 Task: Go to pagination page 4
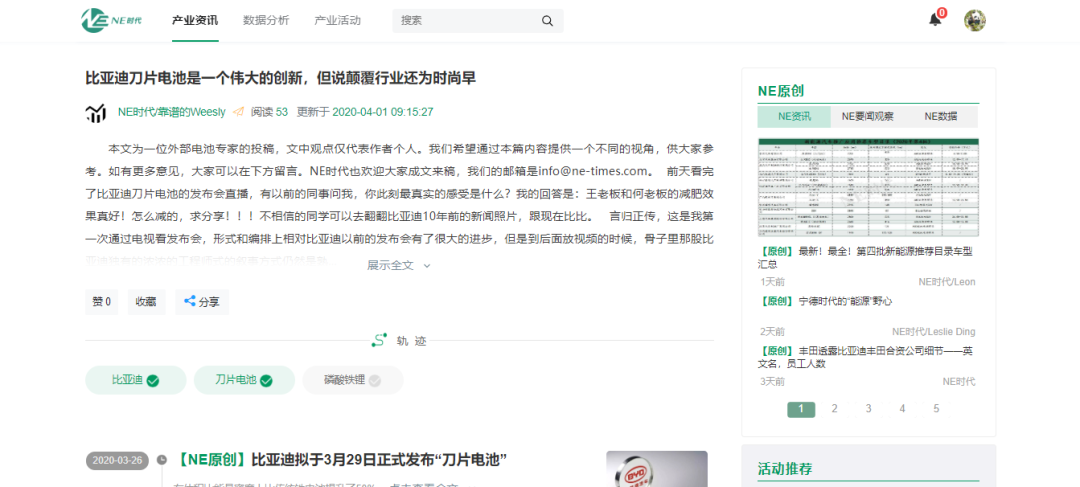click(902, 409)
